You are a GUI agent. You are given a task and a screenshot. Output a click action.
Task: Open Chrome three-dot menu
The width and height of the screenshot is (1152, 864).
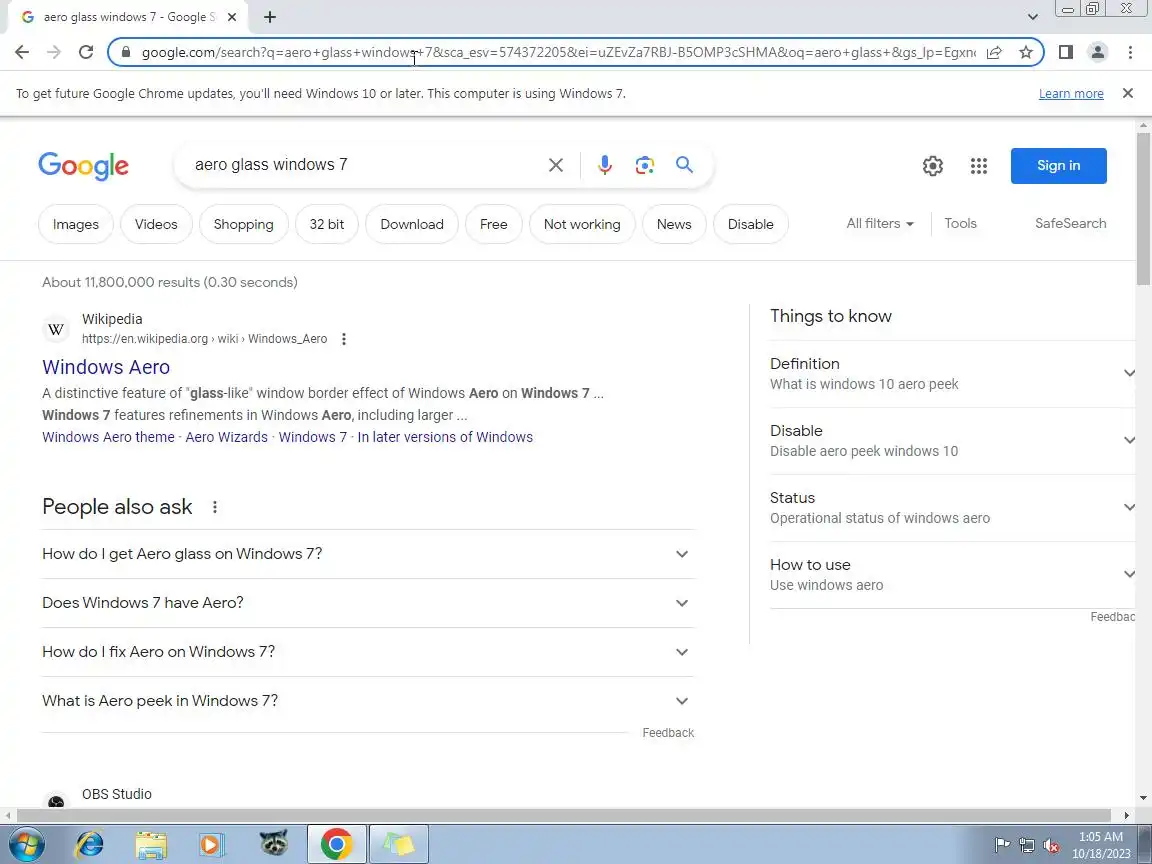click(1130, 52)
